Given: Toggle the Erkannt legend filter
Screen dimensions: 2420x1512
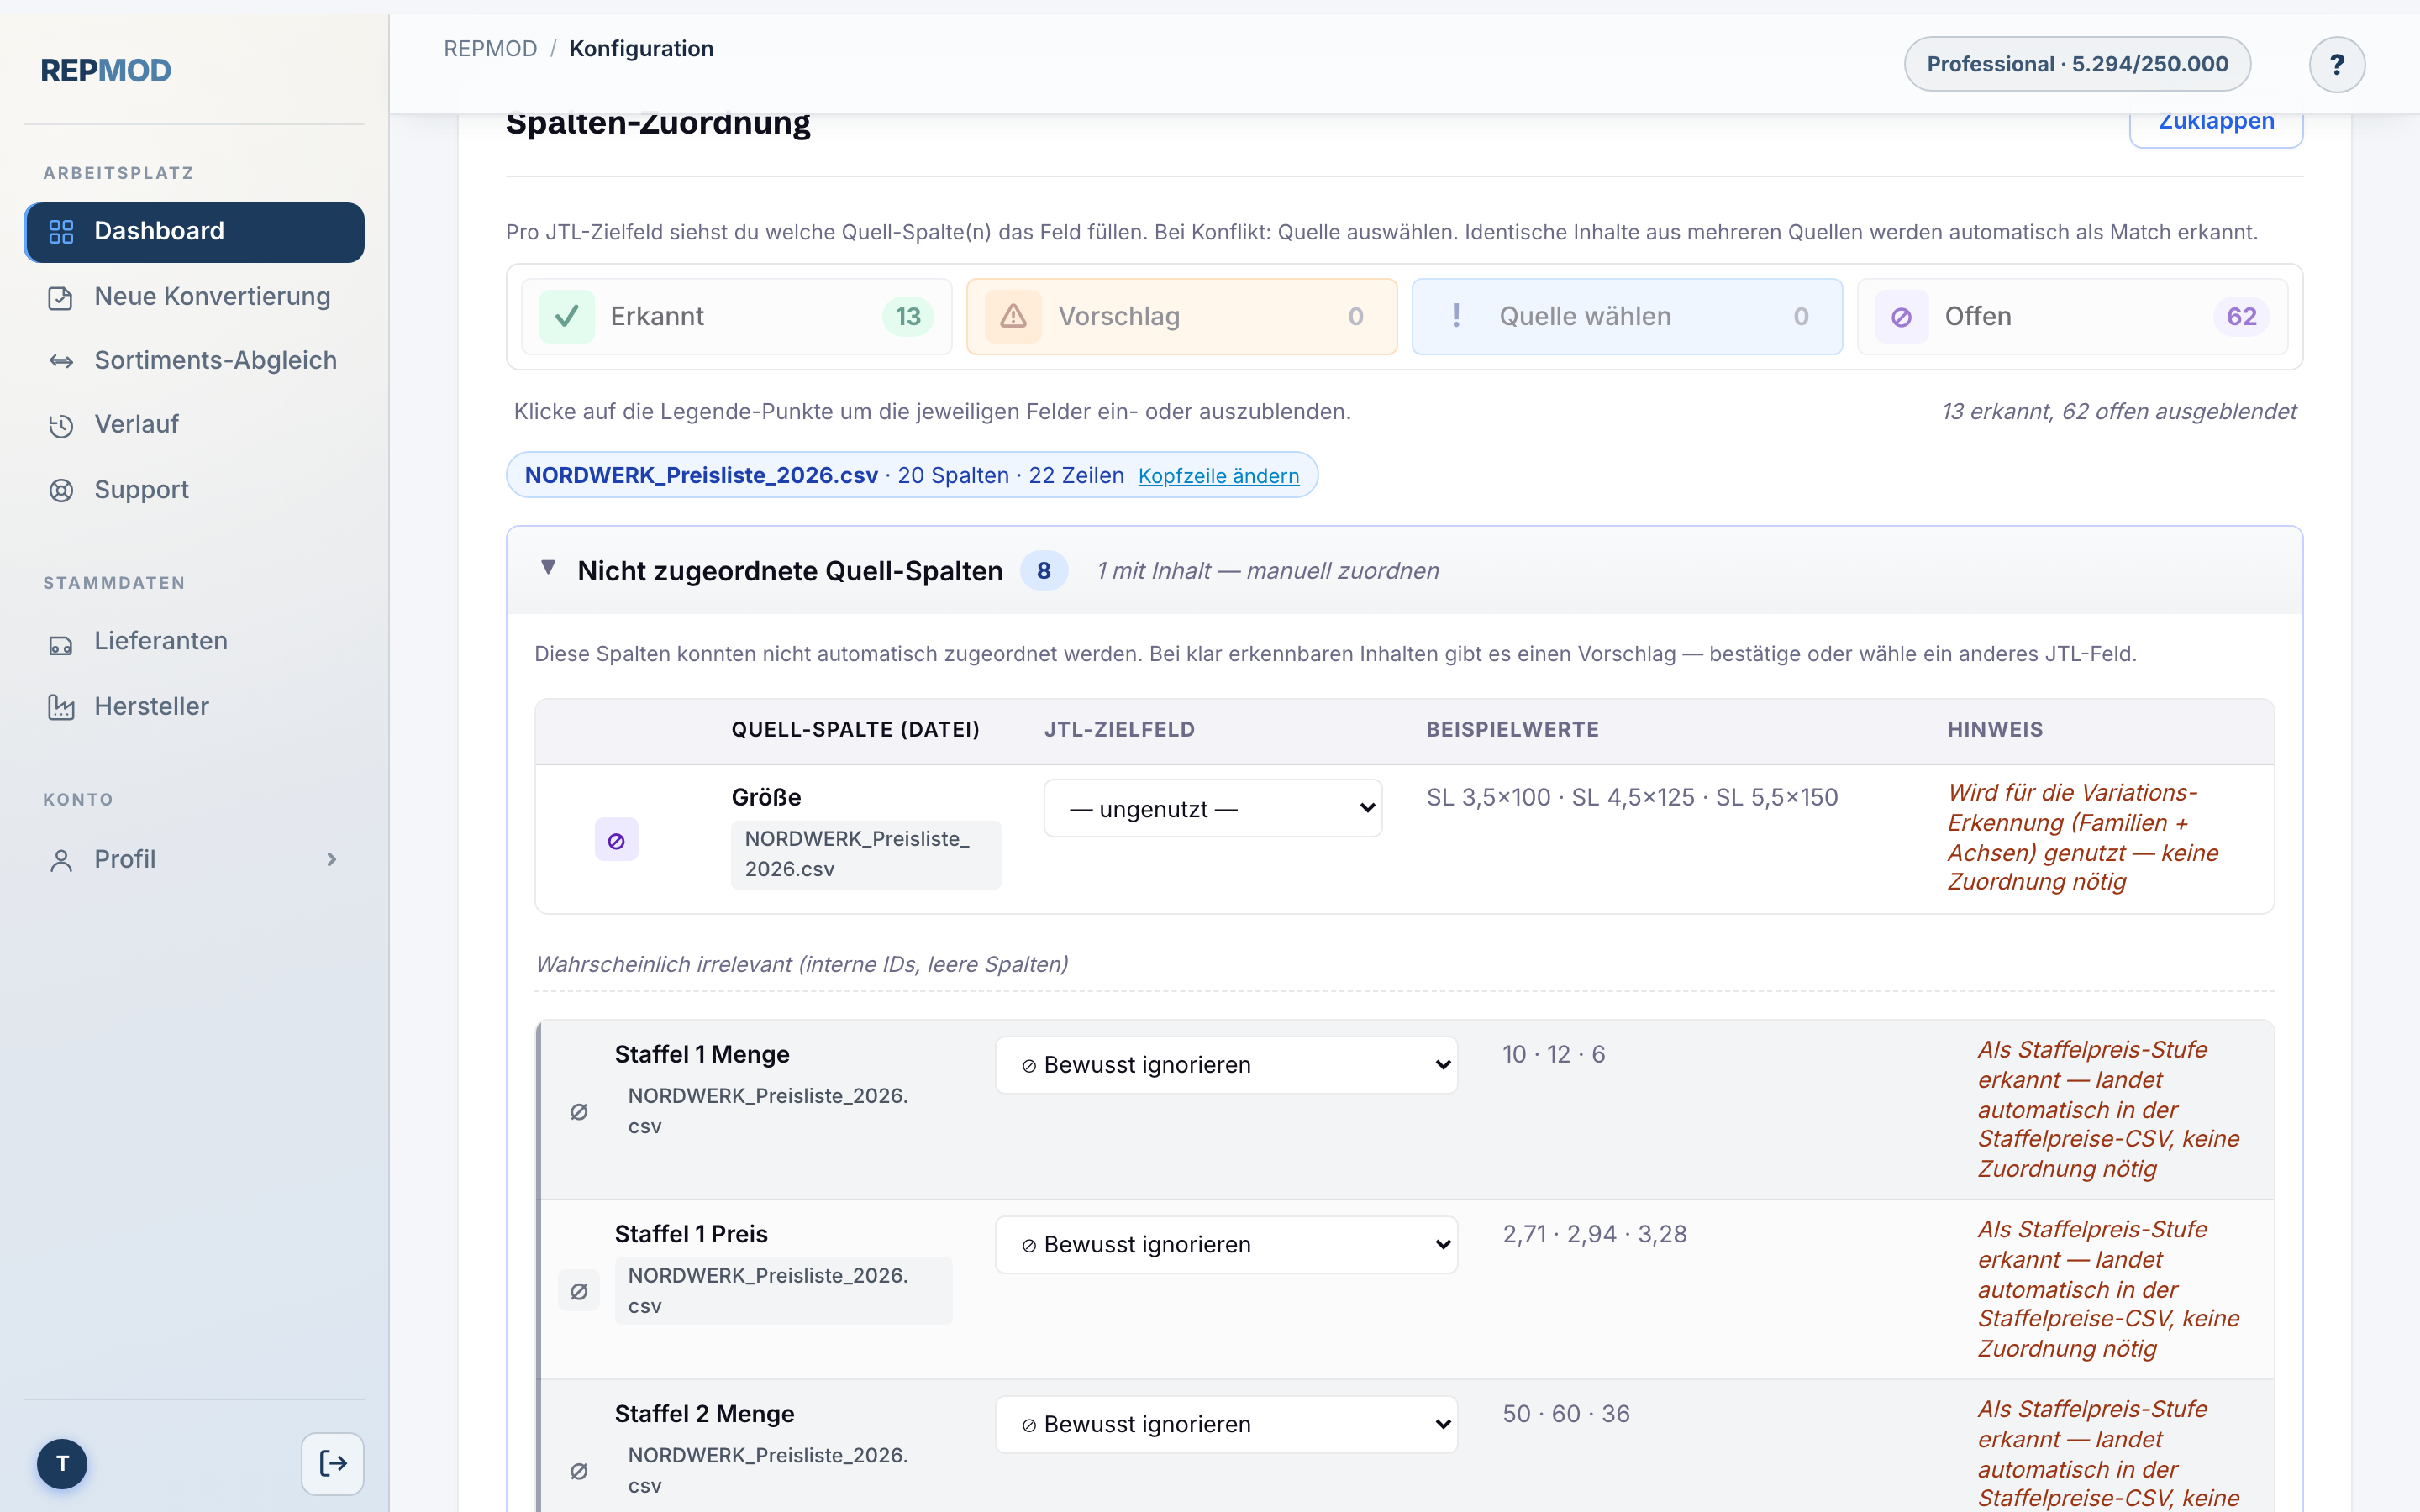Looking at the screenshot, I should click(736, 317).
